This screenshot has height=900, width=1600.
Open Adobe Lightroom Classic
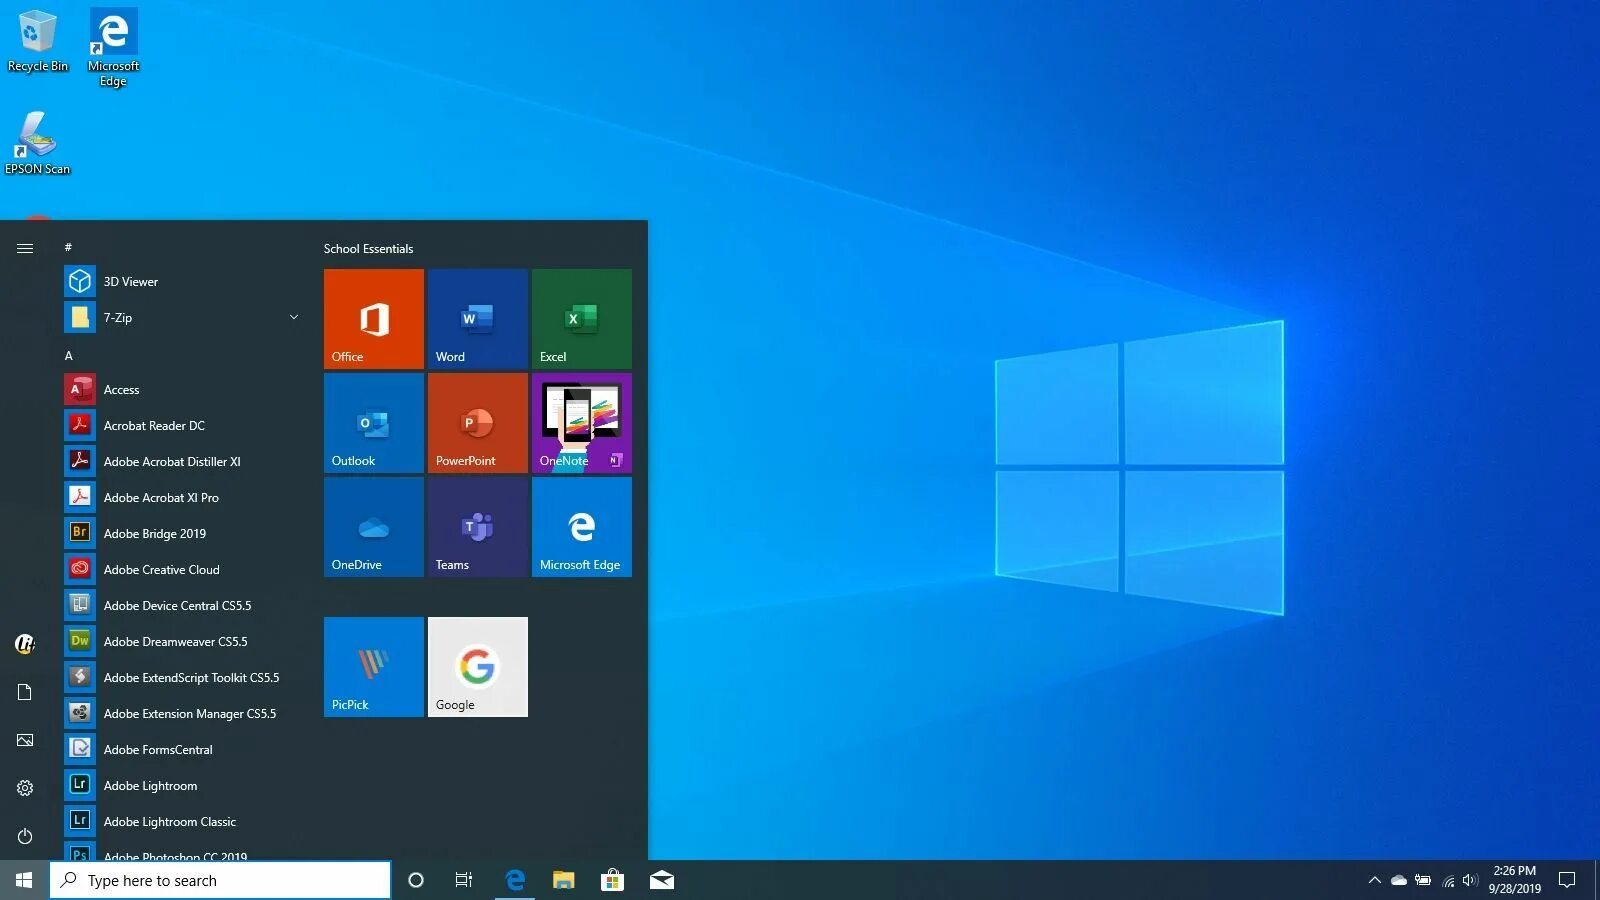click(184, 821)
